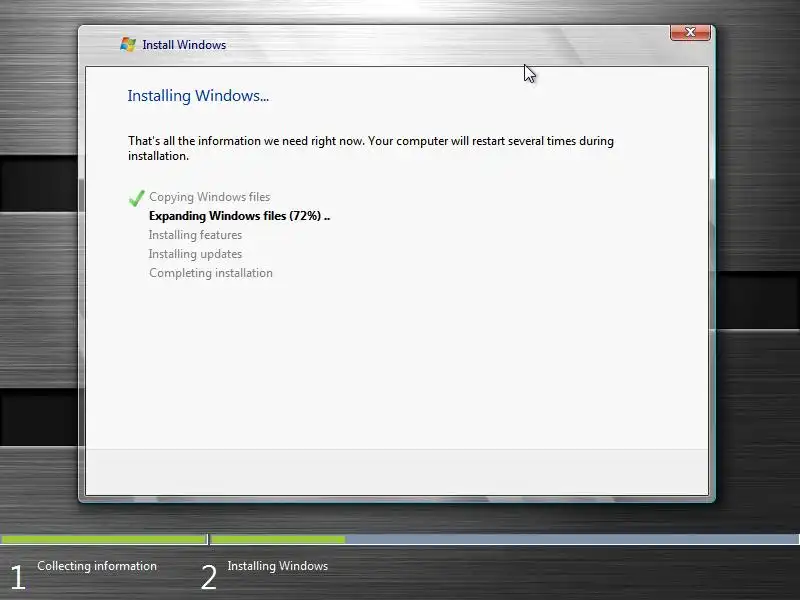The width and height of the screenshot is (800, 600).
Task: Click the stage number 2
Action: (209, 578)
